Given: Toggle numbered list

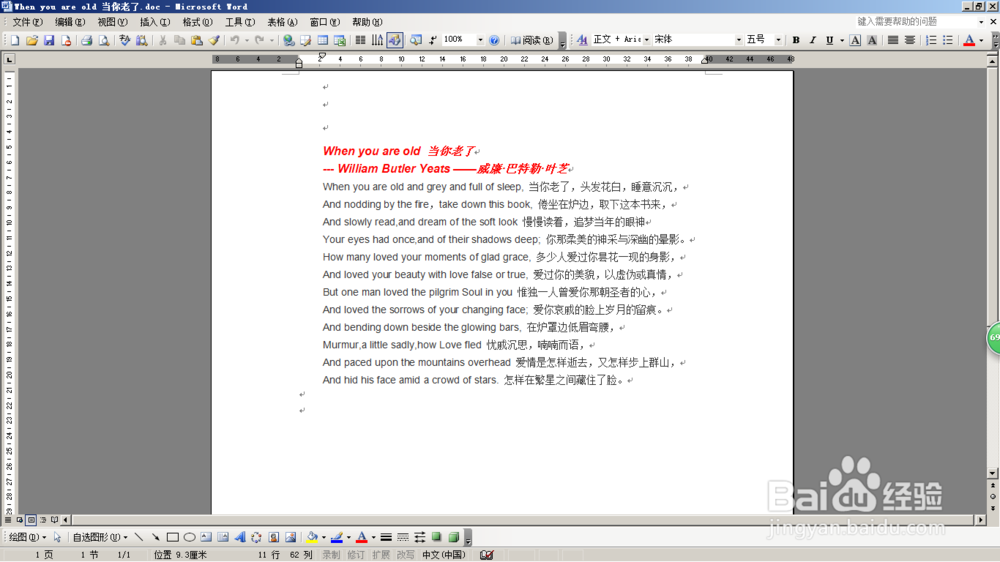Looking at the screenshot, I should (931, 40).
